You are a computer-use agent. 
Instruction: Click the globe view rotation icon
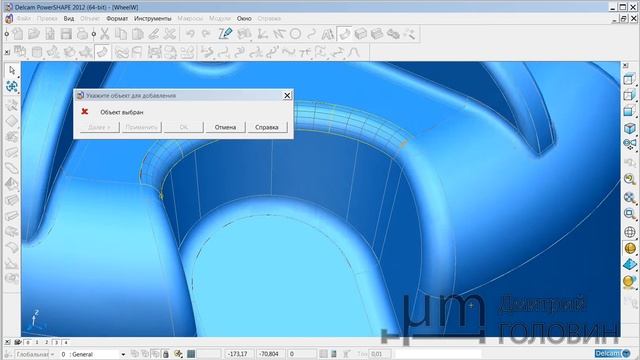(x=630, y=232)
